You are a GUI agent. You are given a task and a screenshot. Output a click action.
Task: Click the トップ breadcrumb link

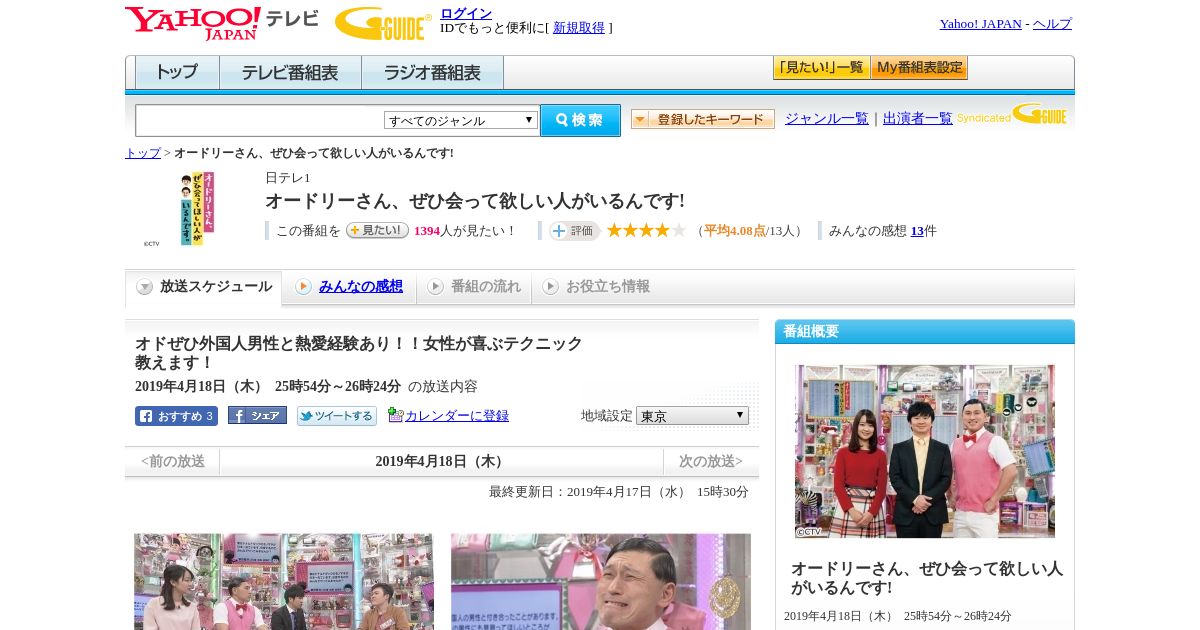pos(142,153)
